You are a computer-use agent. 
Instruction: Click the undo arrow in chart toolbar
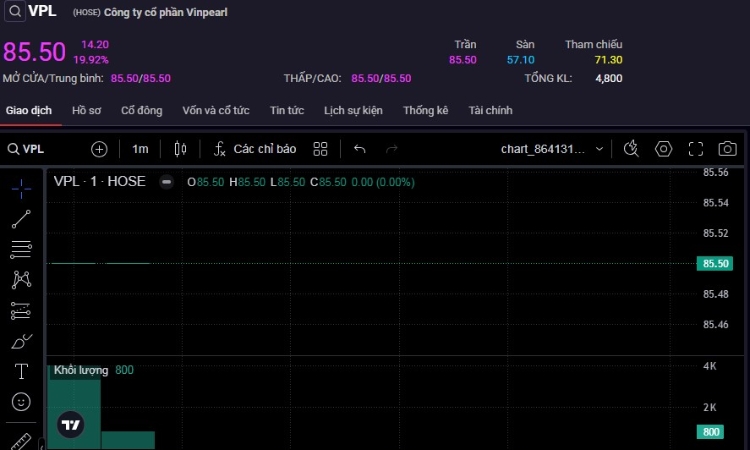pyautogui.click(x=360, y=149)
